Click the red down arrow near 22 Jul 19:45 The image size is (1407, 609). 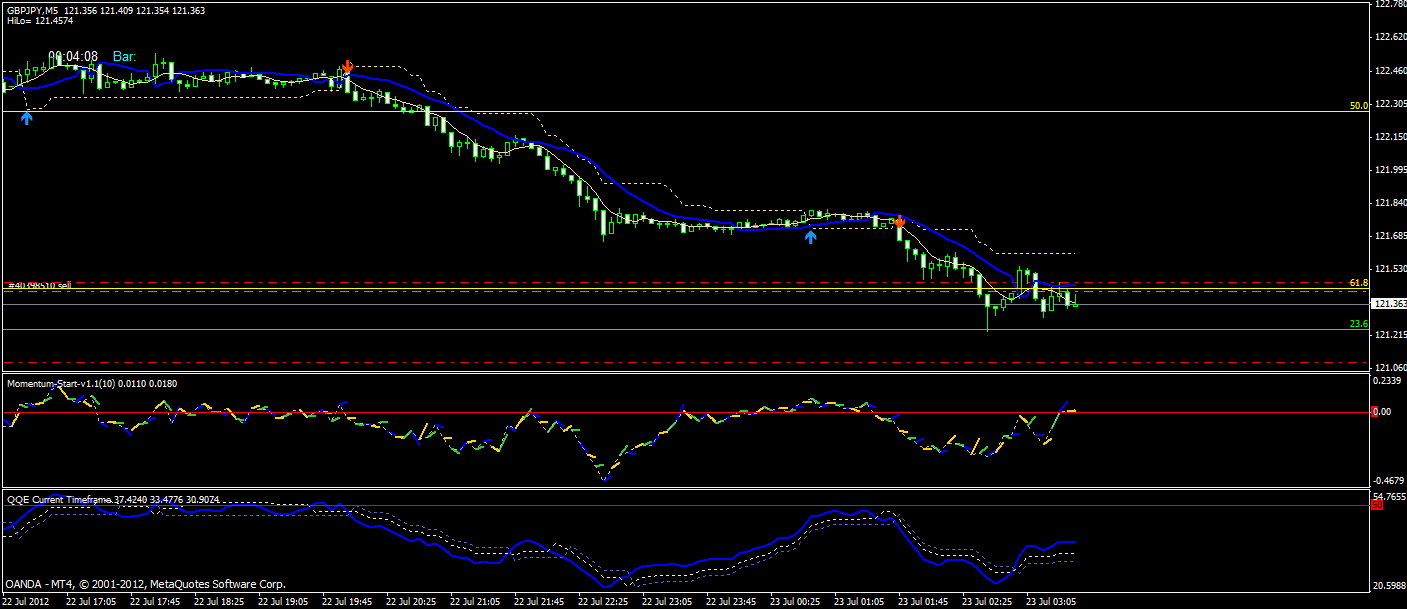click(x=347, y=67)
